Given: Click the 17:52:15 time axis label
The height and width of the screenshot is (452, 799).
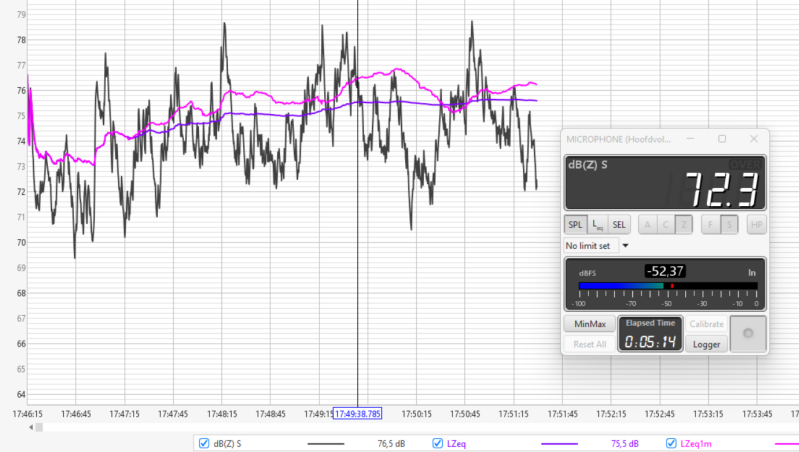Looking at the screenshot, I should [x=611, y=414].
